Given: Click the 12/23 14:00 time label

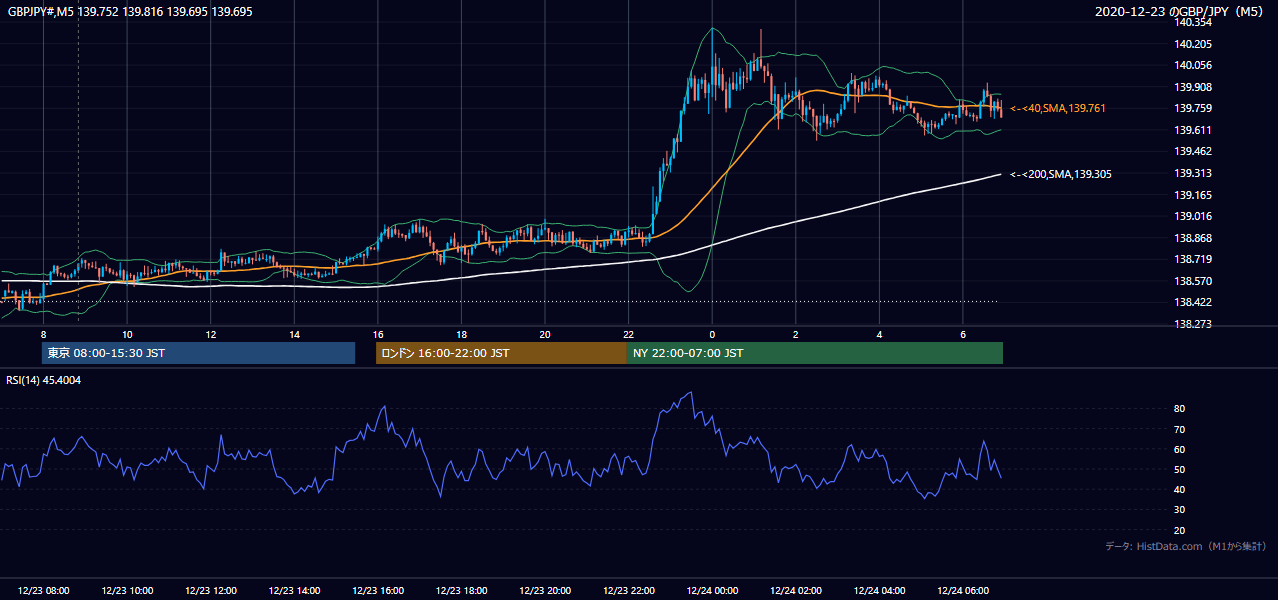Looking at the screenshot, I should [294, 591].
